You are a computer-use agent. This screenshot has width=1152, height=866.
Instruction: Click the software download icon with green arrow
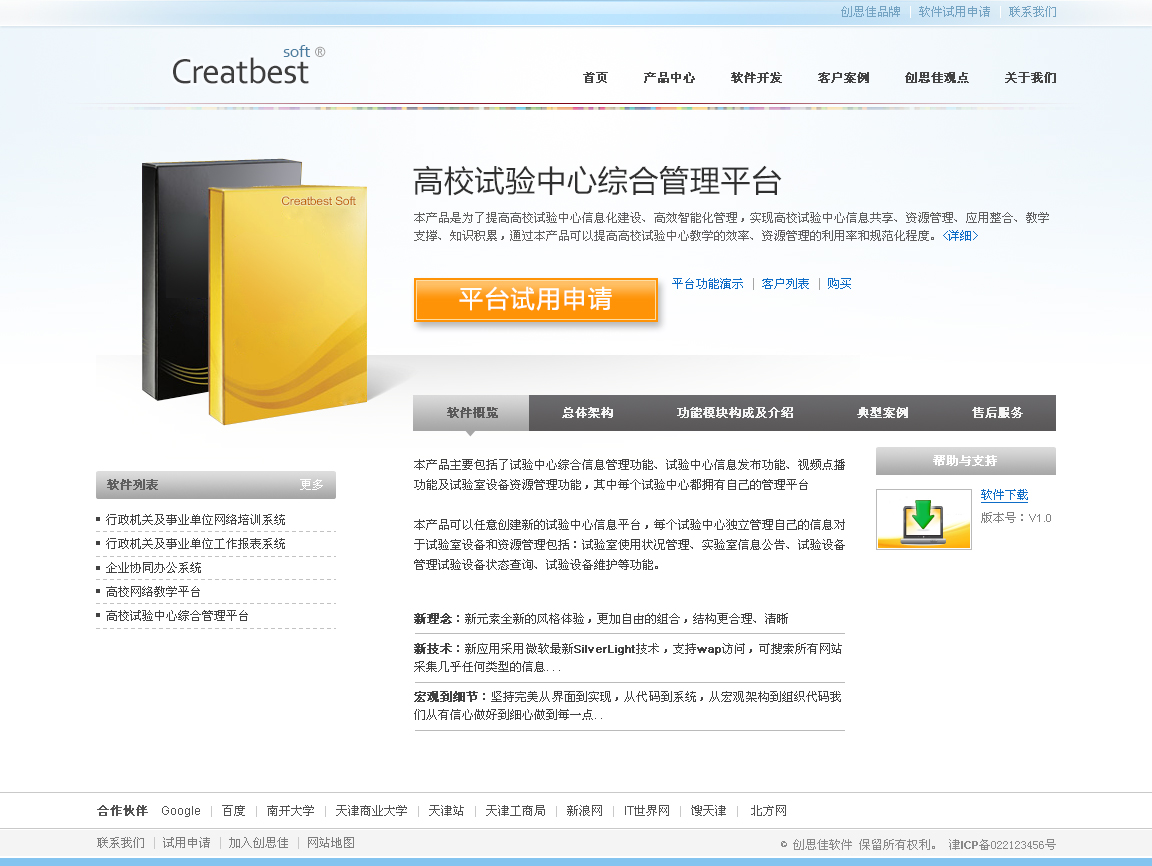tap(923, 519)
